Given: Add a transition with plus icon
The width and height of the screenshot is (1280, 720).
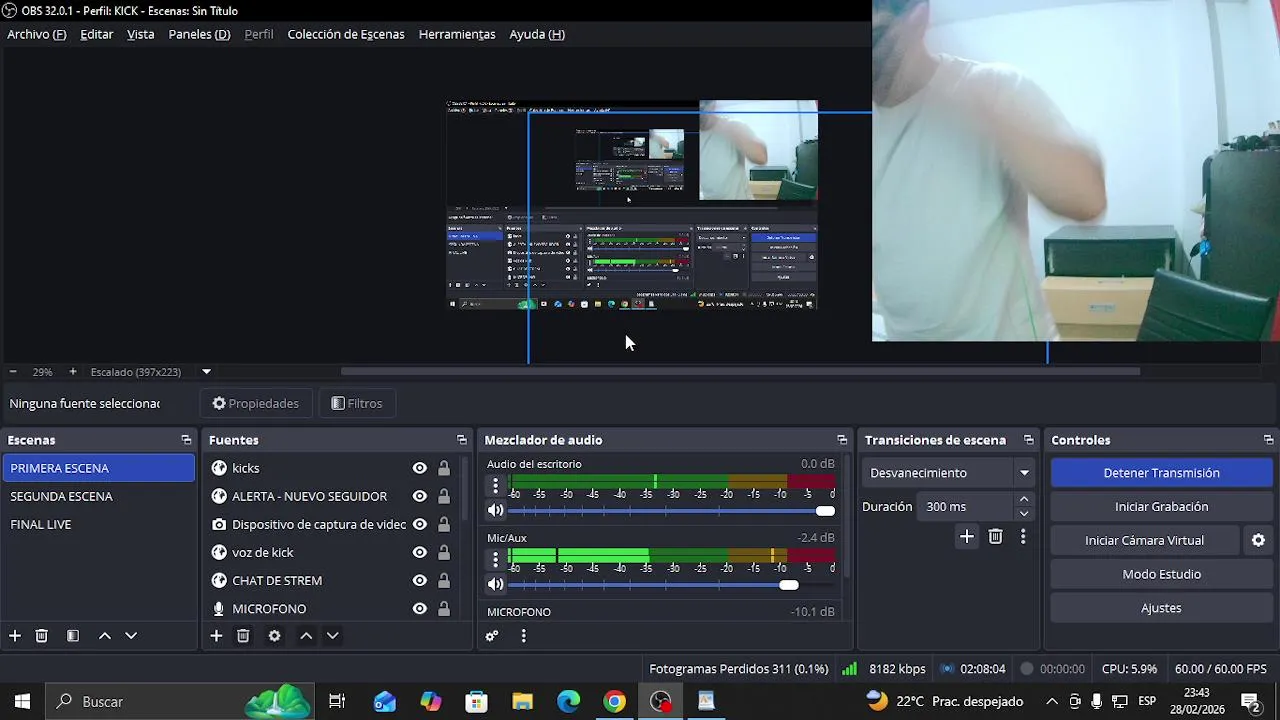Looking at the screenshot, I should pyautogui.click(x=967, y=537).
